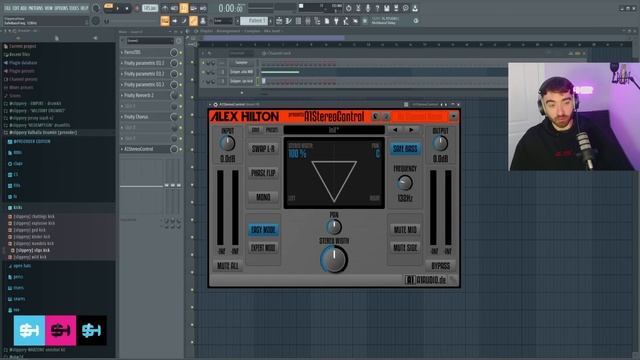The height and width of the screenshot is (360, 640).
Task: Open the mixer preset selector dropdown
Action: pos(150,41)
